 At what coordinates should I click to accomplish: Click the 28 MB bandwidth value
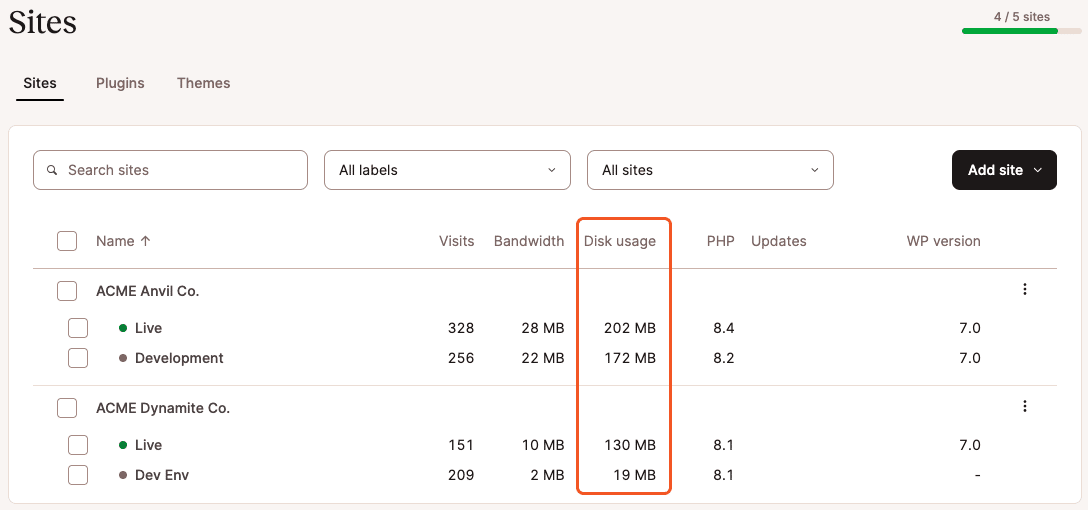coord(543,328)
